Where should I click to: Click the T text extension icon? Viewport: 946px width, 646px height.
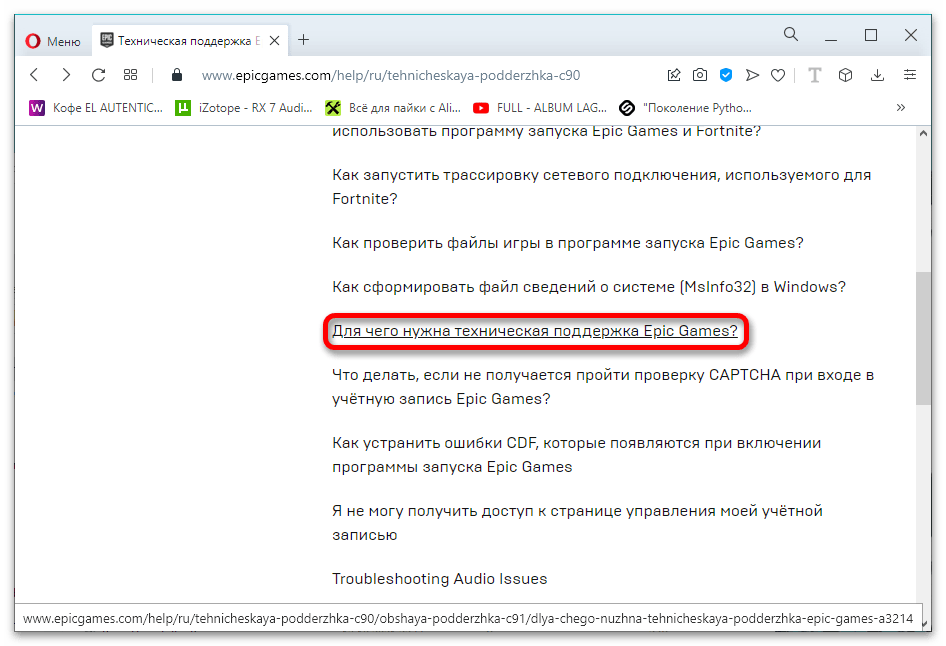(x=814, y=75)
